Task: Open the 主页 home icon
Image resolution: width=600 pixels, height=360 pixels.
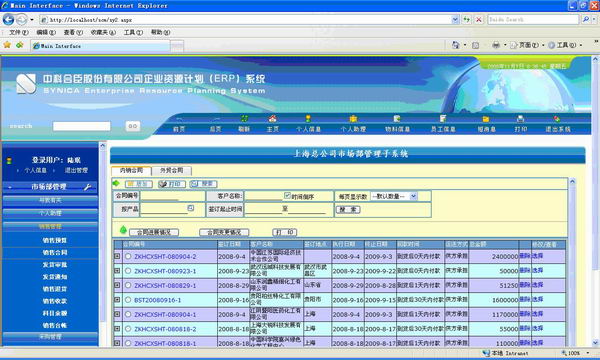Action: tap(272, 119)
